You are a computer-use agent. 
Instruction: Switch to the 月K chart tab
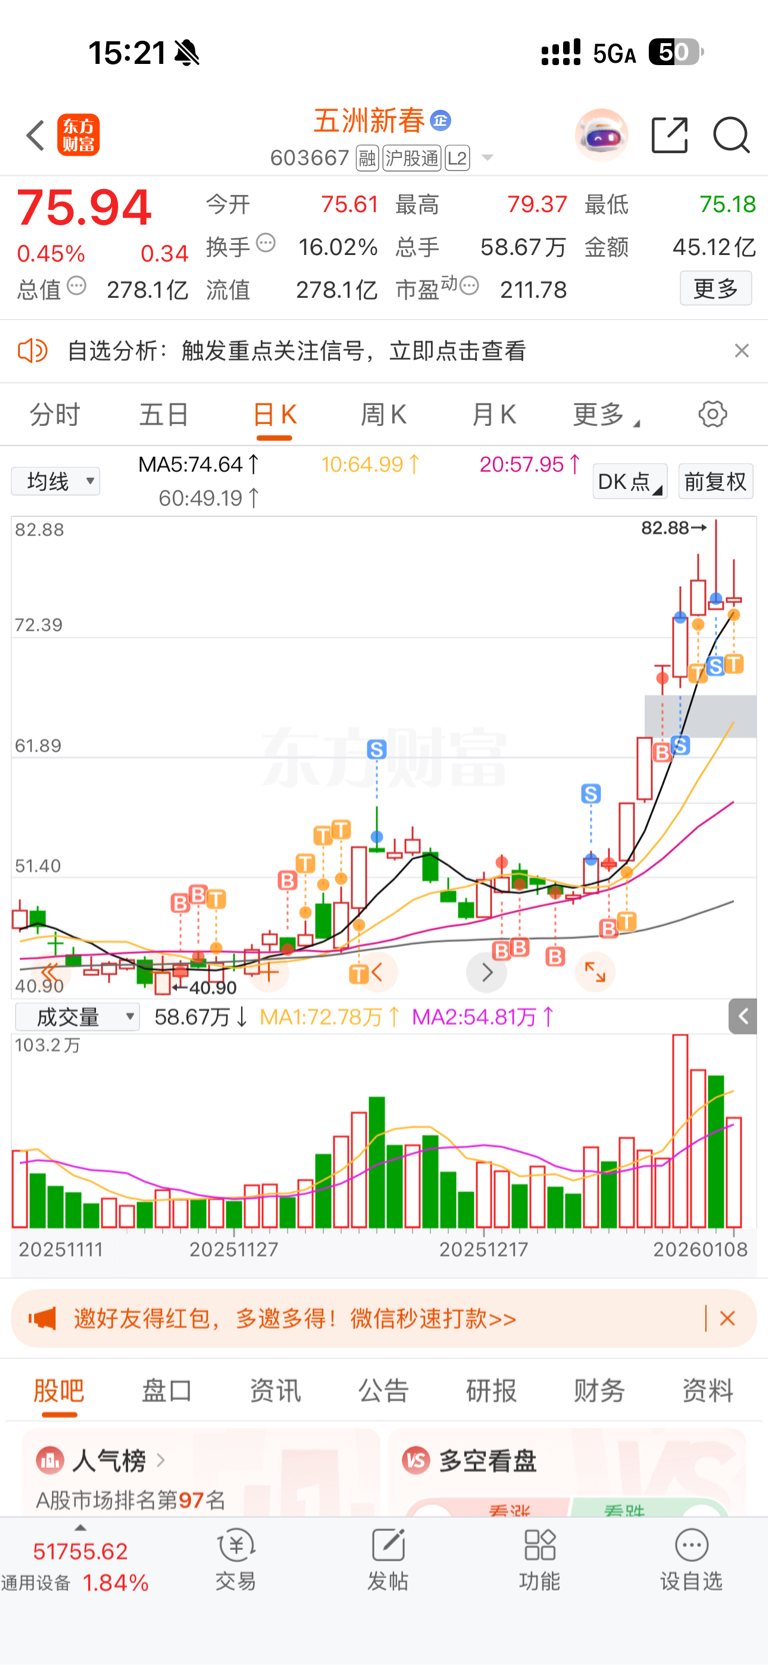pyautogui.click(x=493, y=415)
